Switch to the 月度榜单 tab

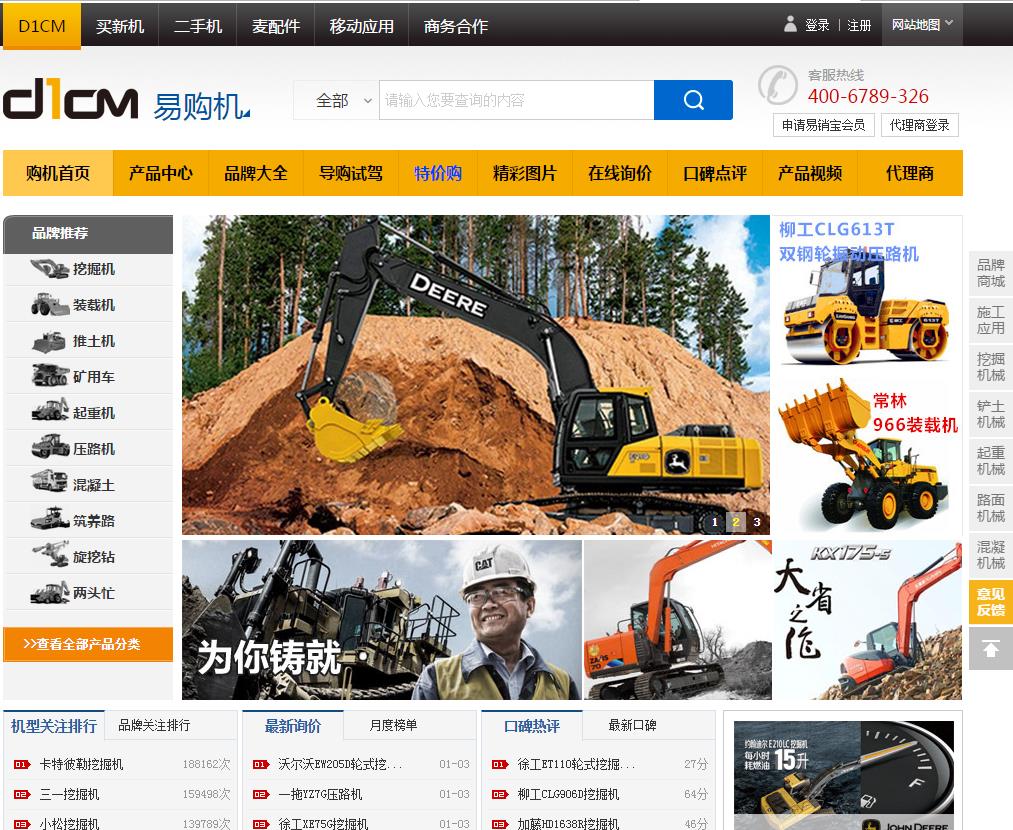tap(393, 725)
